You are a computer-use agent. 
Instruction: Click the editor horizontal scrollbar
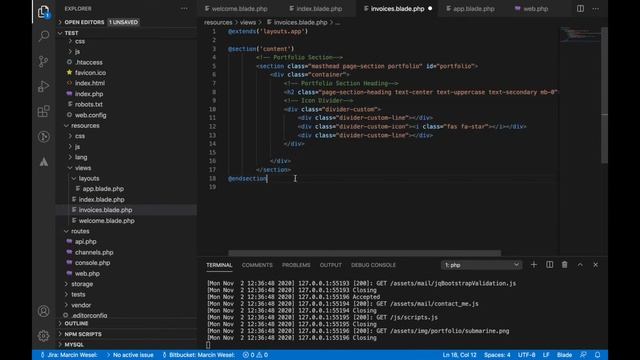364,253
